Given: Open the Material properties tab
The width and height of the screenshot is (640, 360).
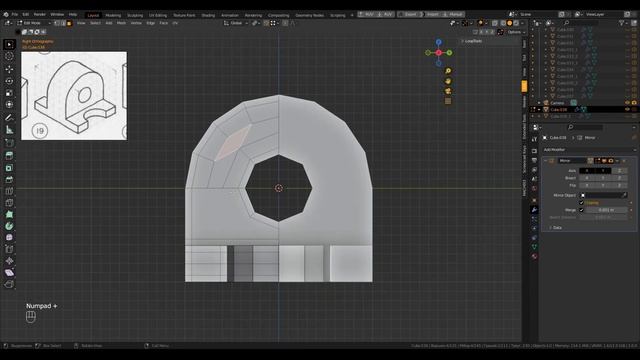Looking at the screenshot, I should (x=534, y=257).
